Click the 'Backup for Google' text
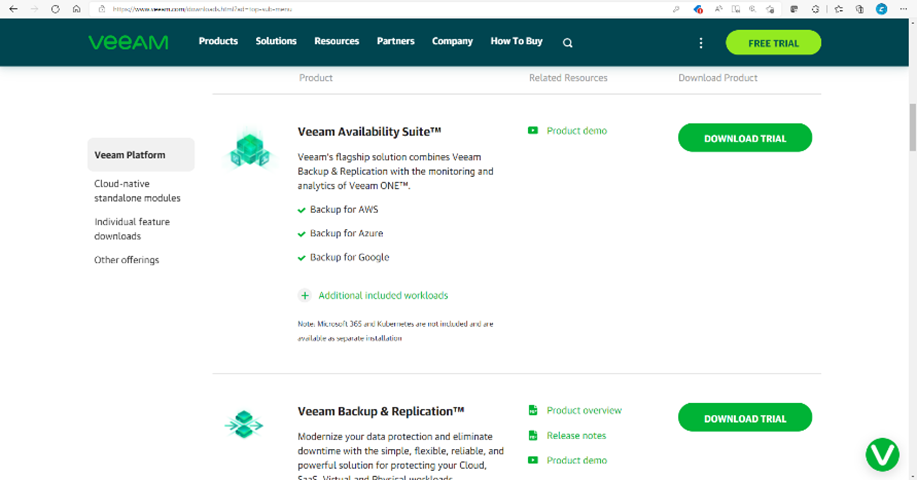This screenshot has height=480, width=917. [x=349, y=257]
